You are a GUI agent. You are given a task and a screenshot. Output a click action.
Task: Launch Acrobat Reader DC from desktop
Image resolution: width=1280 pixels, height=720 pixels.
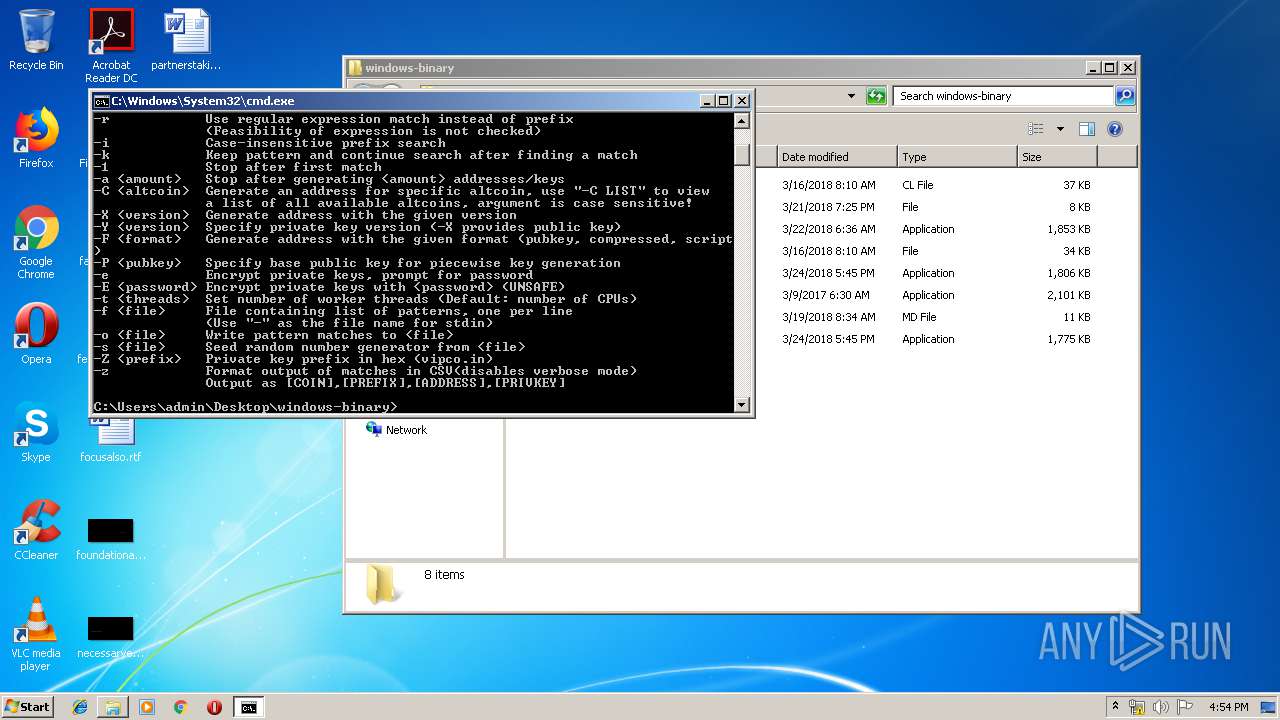111,45
